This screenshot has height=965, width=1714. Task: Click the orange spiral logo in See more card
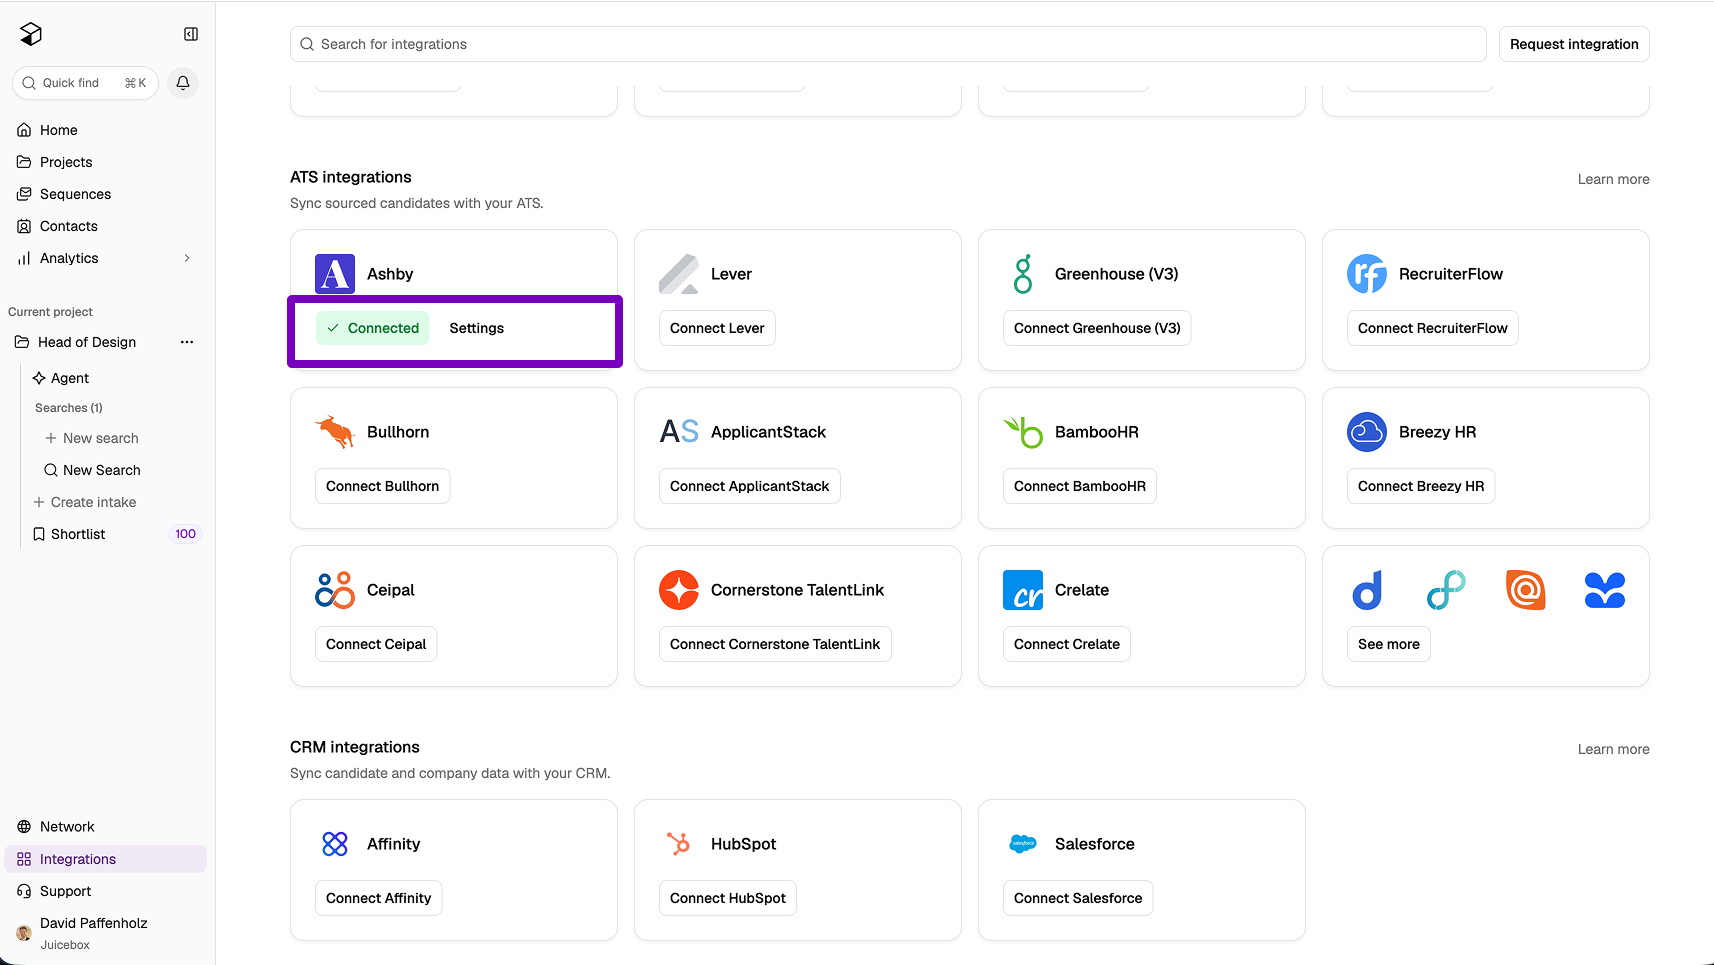point(1526,590)
